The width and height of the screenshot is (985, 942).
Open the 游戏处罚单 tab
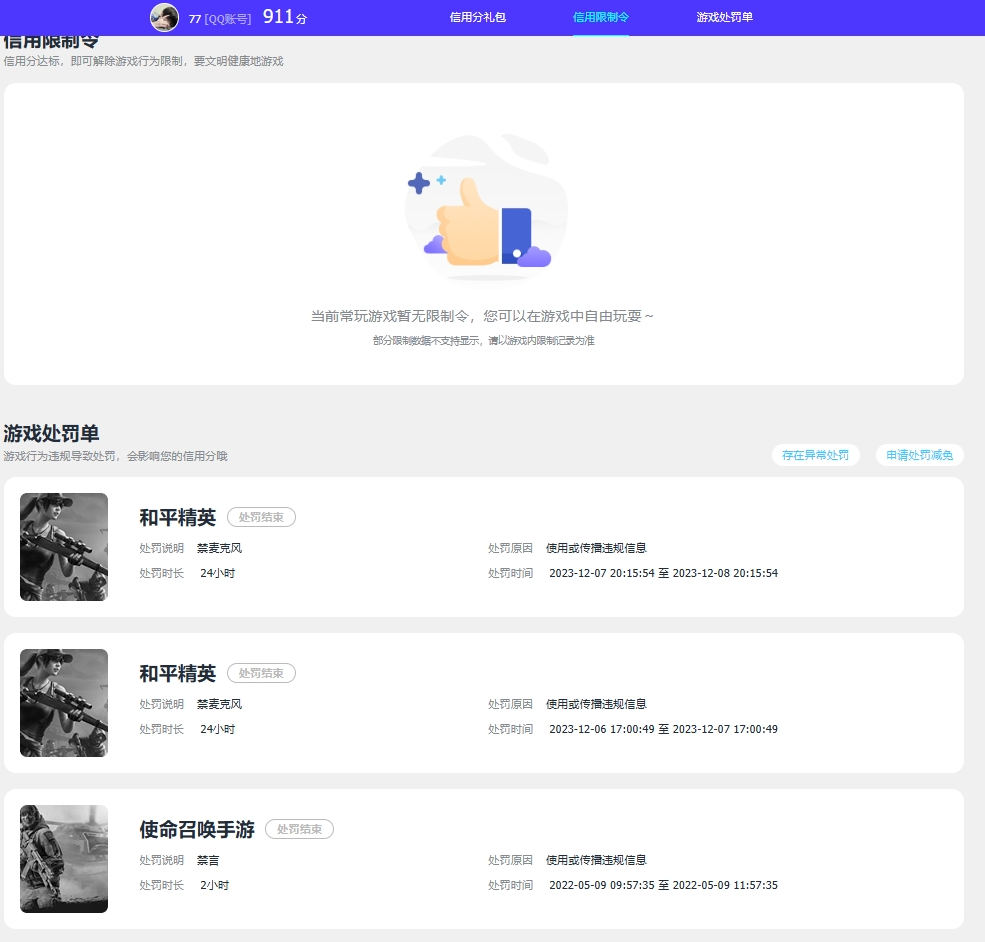(x=724, y=18)
